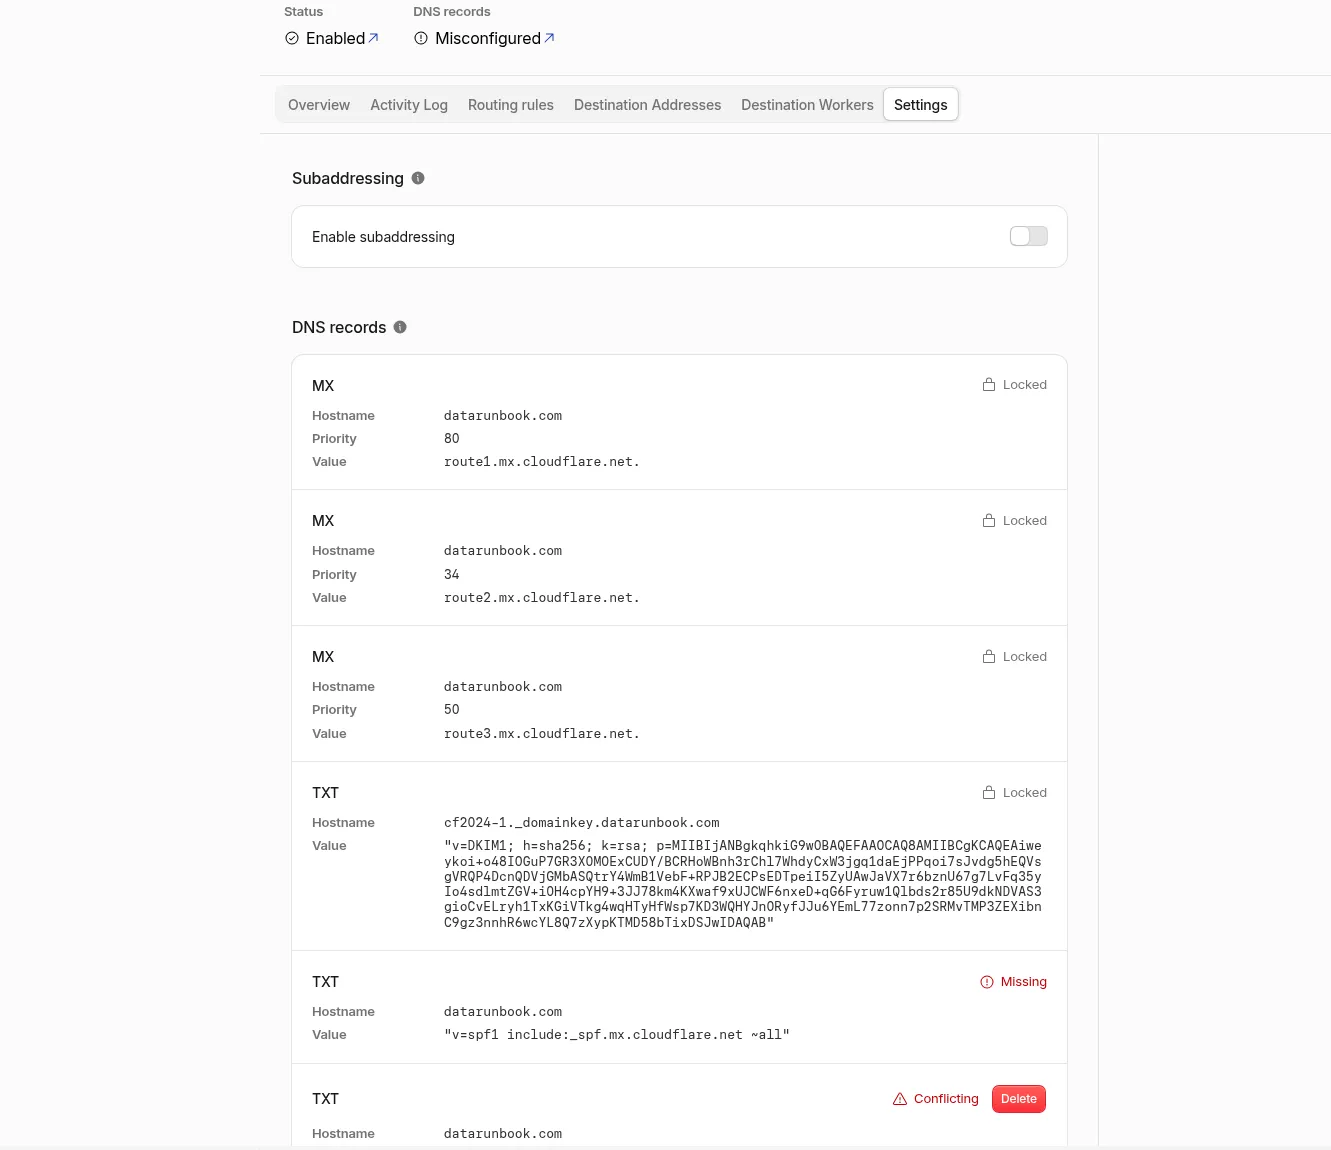This screenshot has width=1331, height=1150.
Task: Toggle the Enable subaddressing switch
Action: tap(1029, 236)
